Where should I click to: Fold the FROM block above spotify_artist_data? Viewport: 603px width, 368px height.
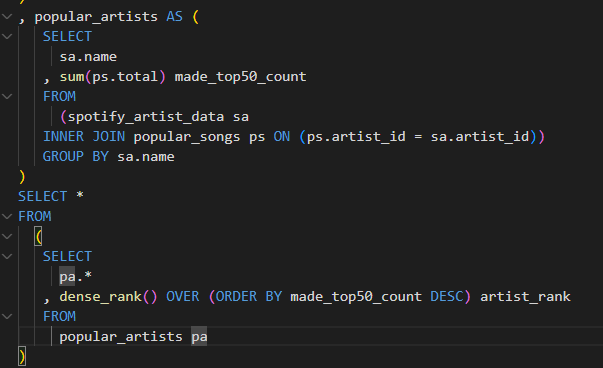[x=7, y=97]
